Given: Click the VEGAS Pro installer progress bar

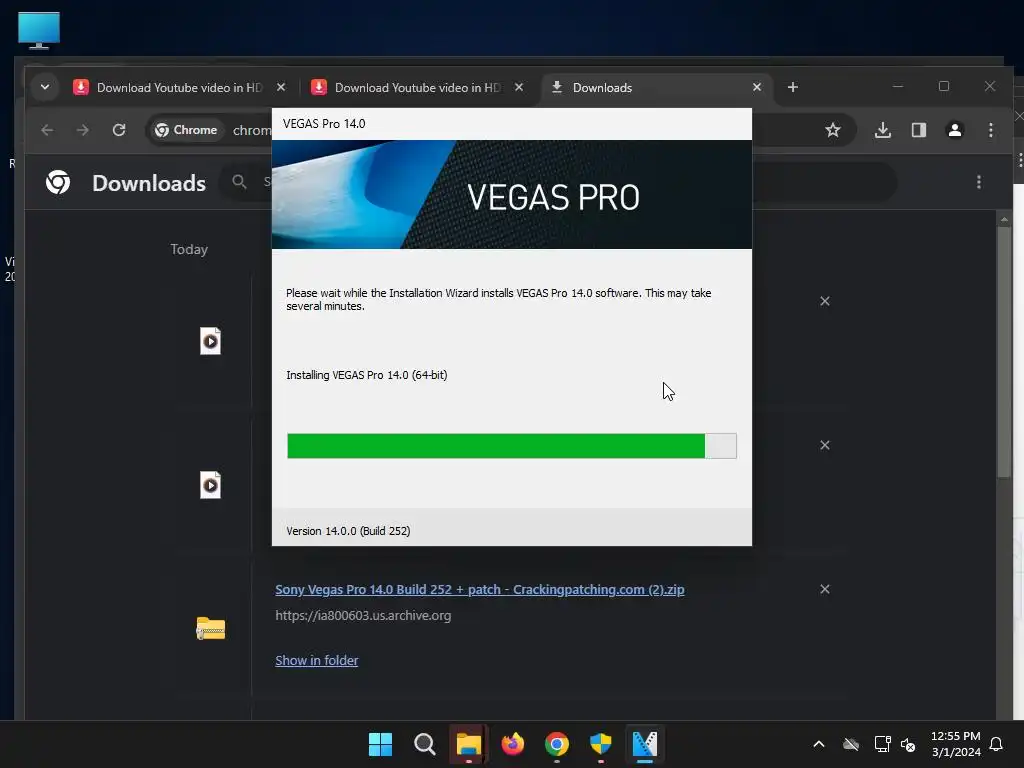Looking at the screenshot, I should (x=511, y=446).
